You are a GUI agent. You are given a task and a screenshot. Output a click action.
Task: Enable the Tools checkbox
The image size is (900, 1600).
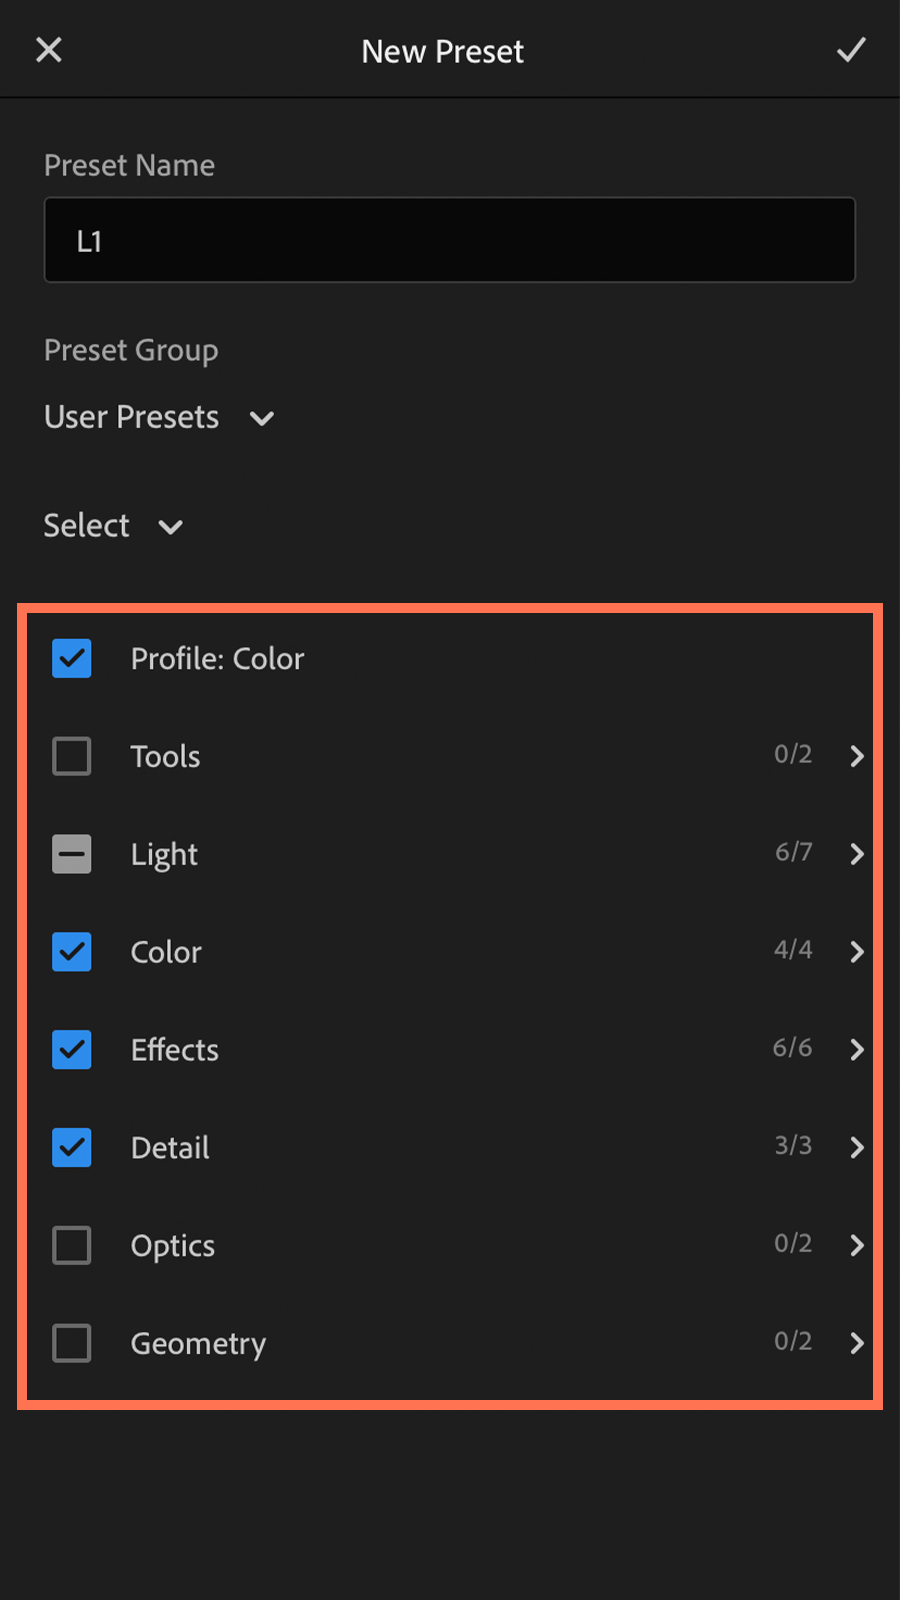pos(72,756)
